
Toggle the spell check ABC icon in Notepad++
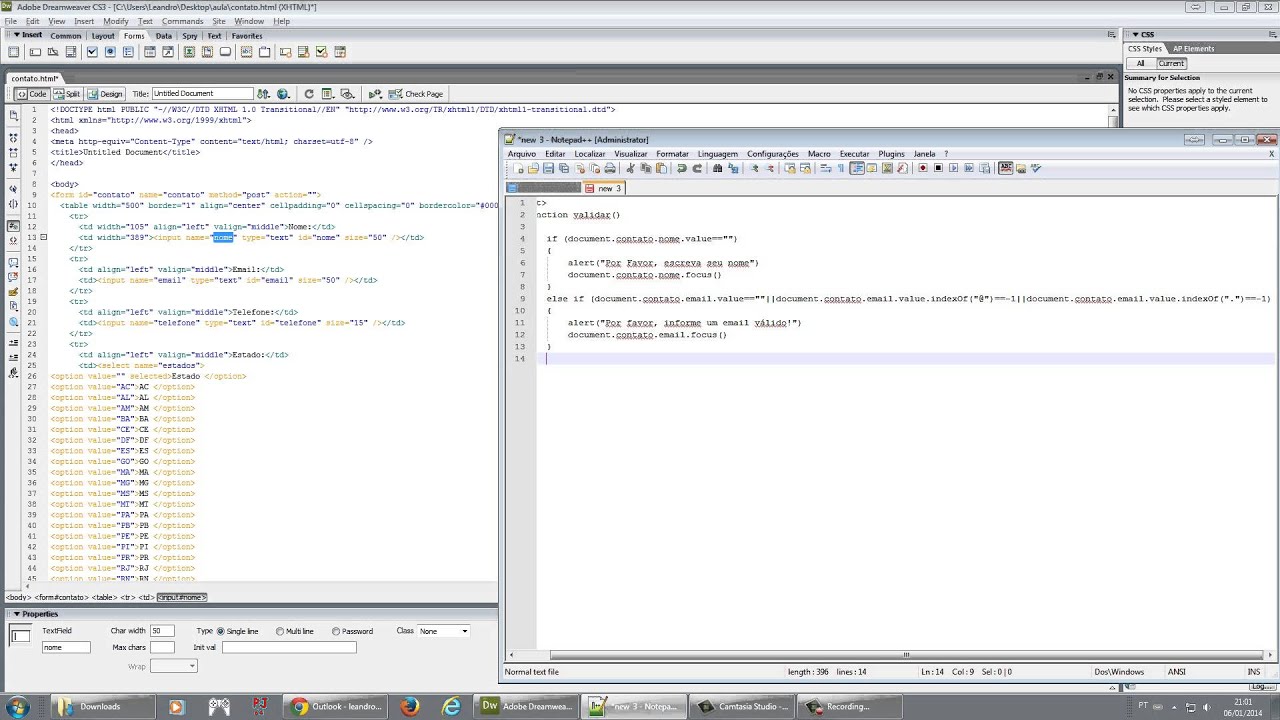1006,168
